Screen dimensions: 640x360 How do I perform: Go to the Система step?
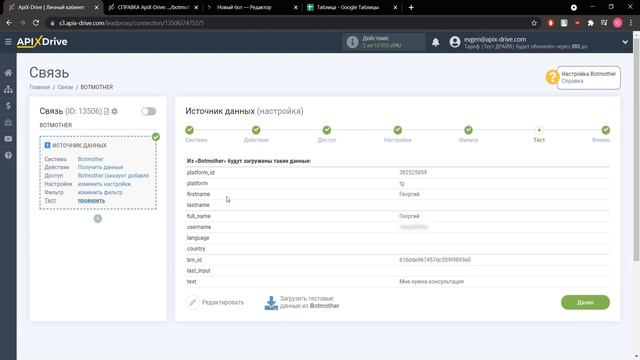189,130
